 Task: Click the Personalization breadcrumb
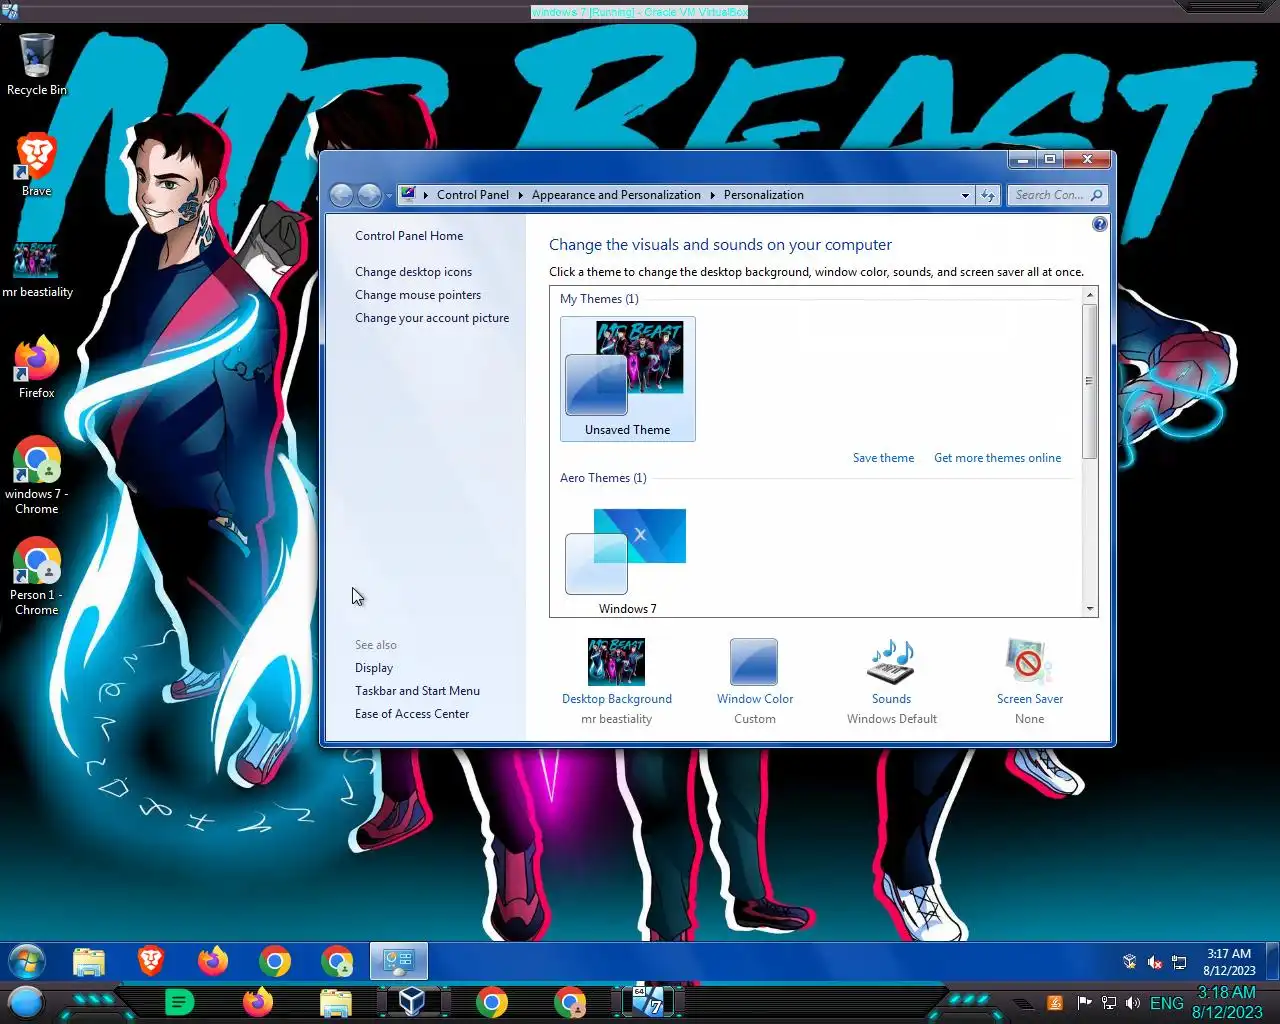coord(763,195)
